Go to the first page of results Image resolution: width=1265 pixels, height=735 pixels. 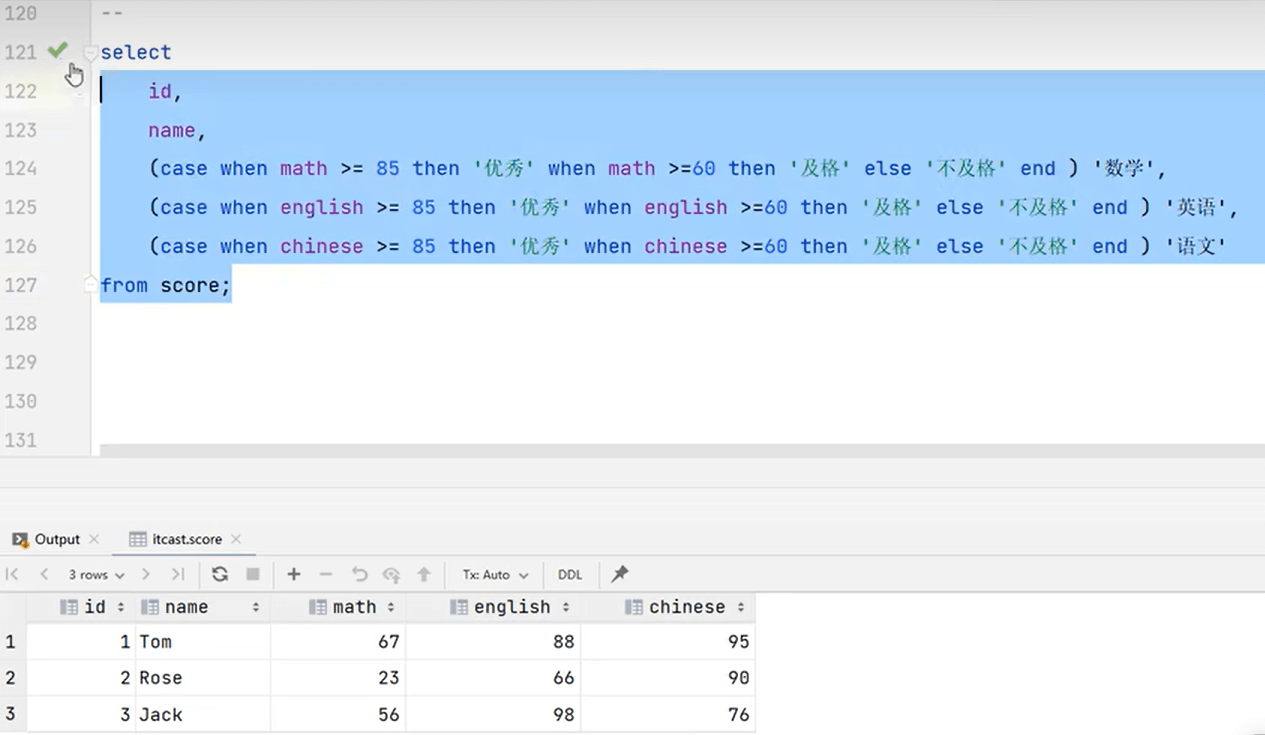pyautogui.click(x=13, y=574)
